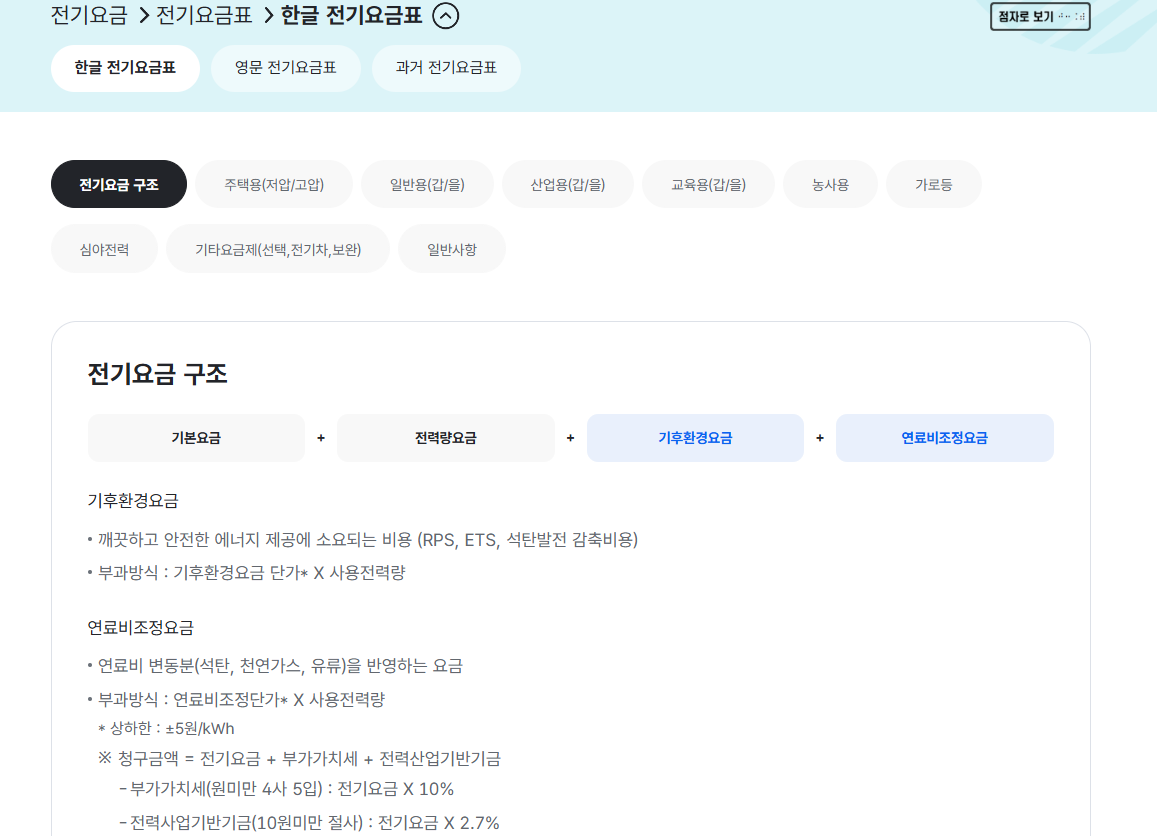Open the 농사용 category tab
This screenshot has width=1157, height=836.
(830, 184)
